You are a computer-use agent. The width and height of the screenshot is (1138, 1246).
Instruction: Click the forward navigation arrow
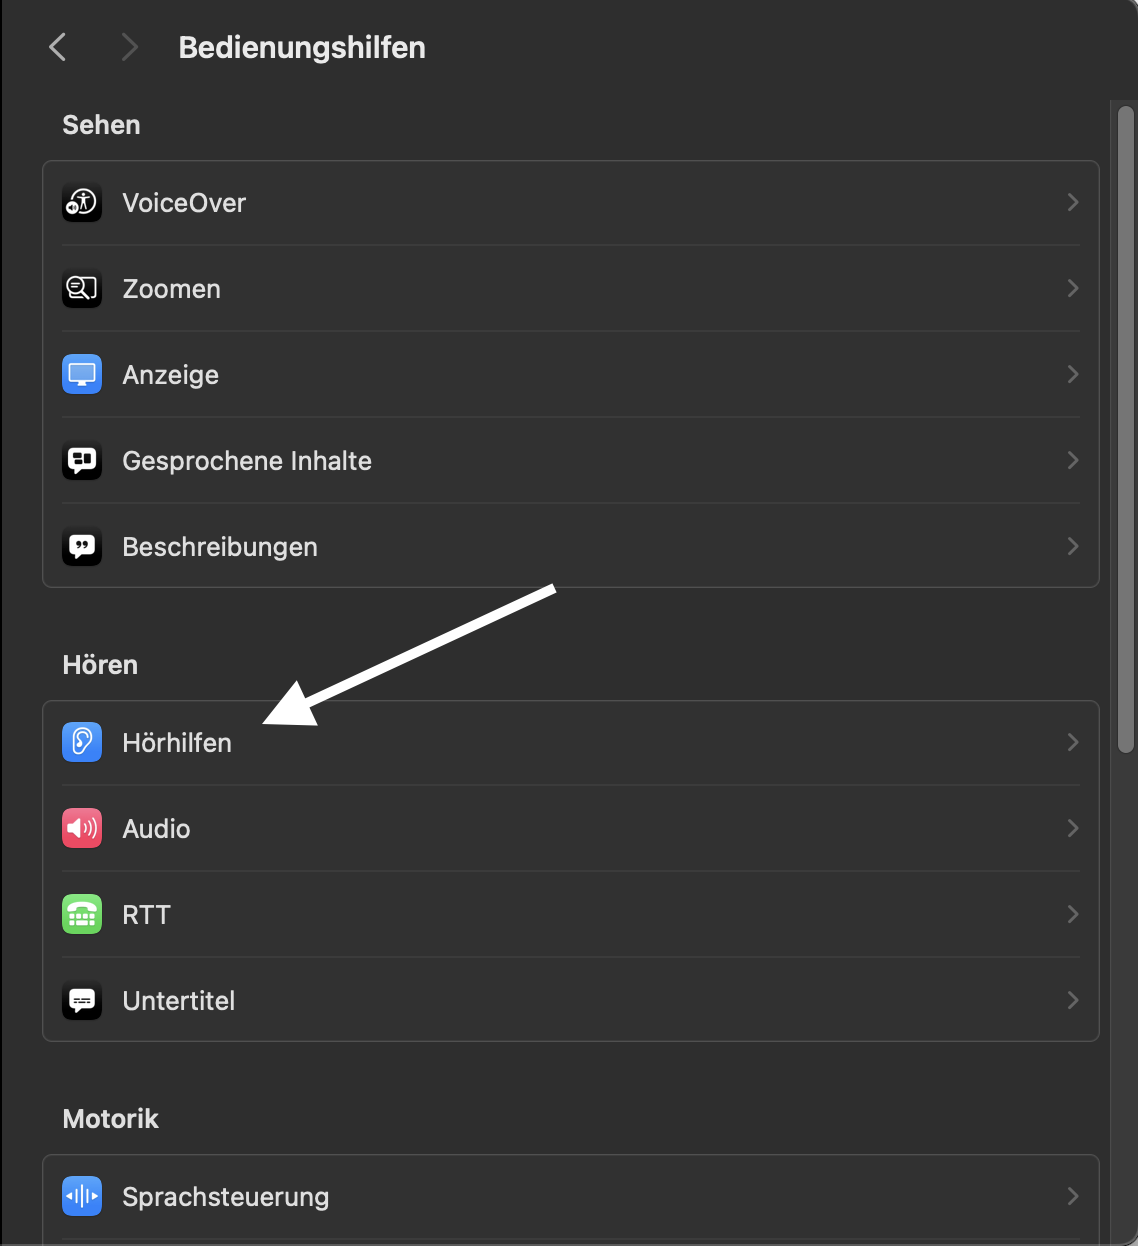[129, 47]
